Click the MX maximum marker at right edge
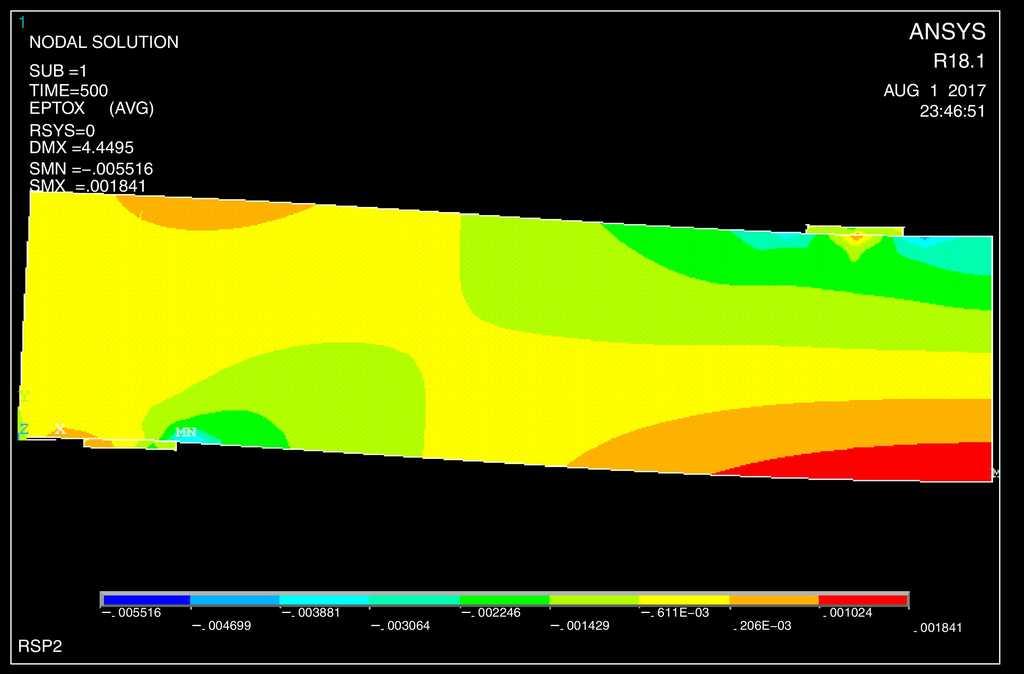The image size is (1024, 674). [x=994, y=472]
